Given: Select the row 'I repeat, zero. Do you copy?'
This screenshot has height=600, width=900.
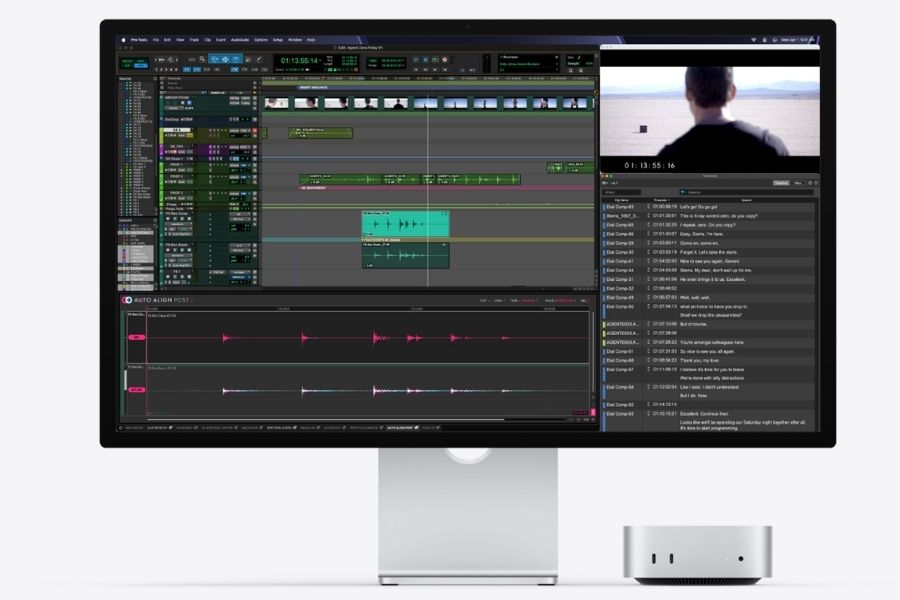Looking at the screenshot, I should [708, 225].
